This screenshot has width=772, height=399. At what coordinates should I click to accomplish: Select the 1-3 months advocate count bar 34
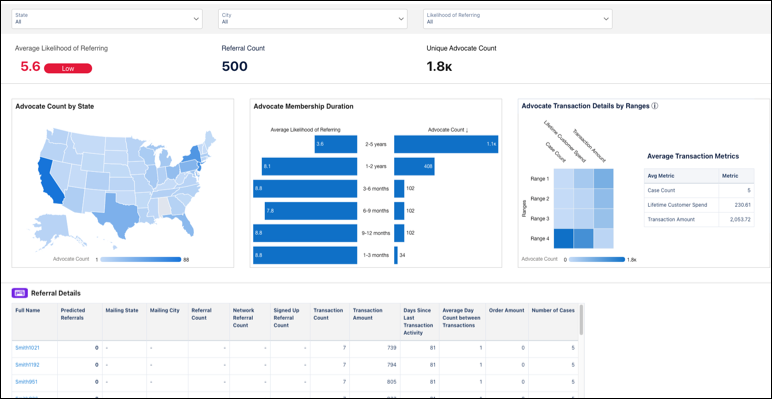pos(396,255)
